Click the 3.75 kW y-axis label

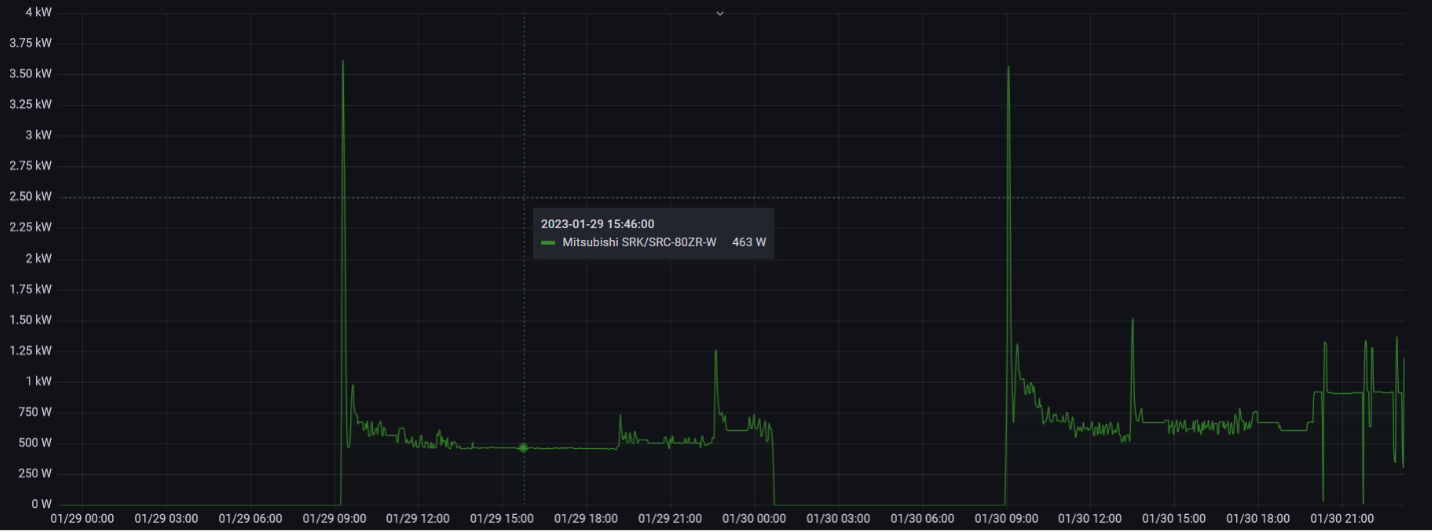coord(30,43)
